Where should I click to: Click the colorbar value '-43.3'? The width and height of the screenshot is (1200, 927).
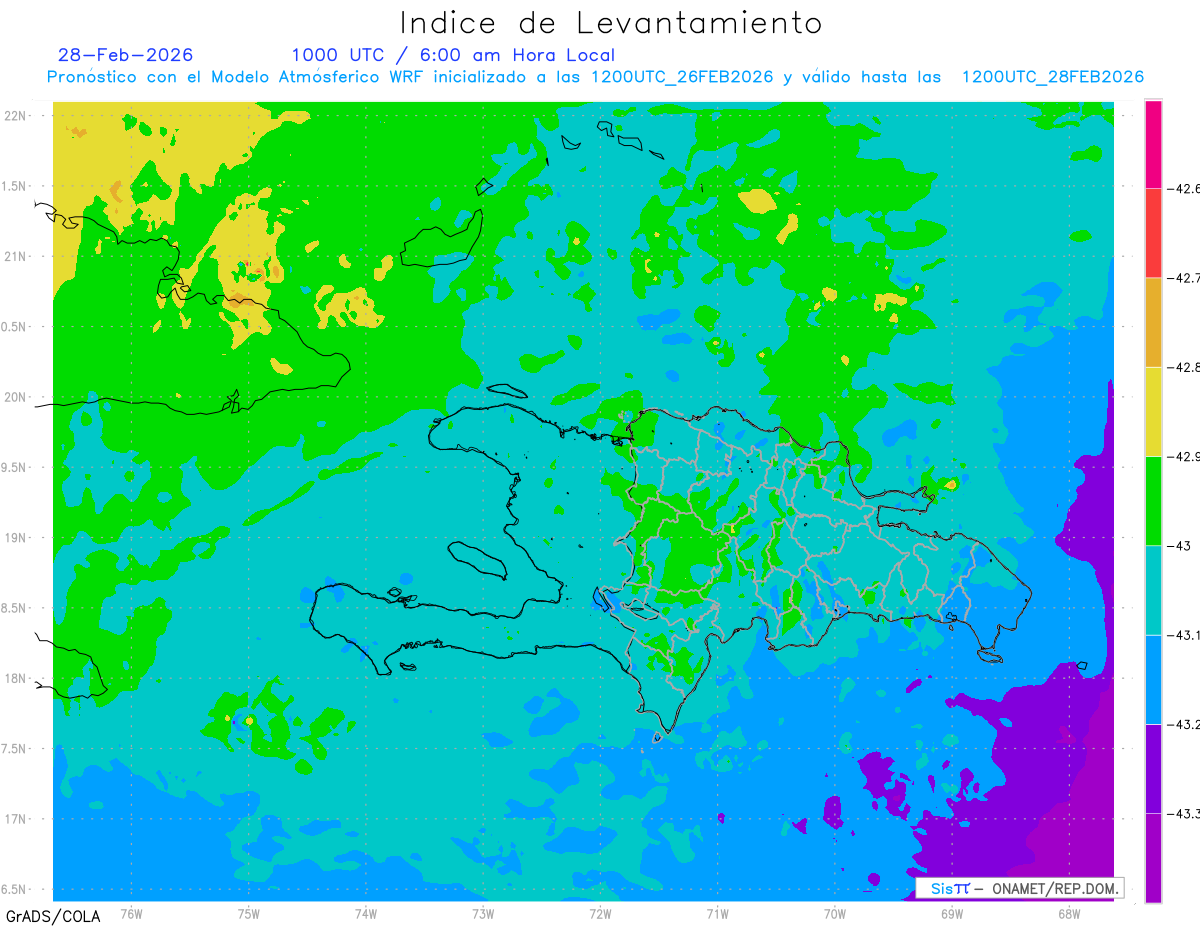(x=1184, y=814)
